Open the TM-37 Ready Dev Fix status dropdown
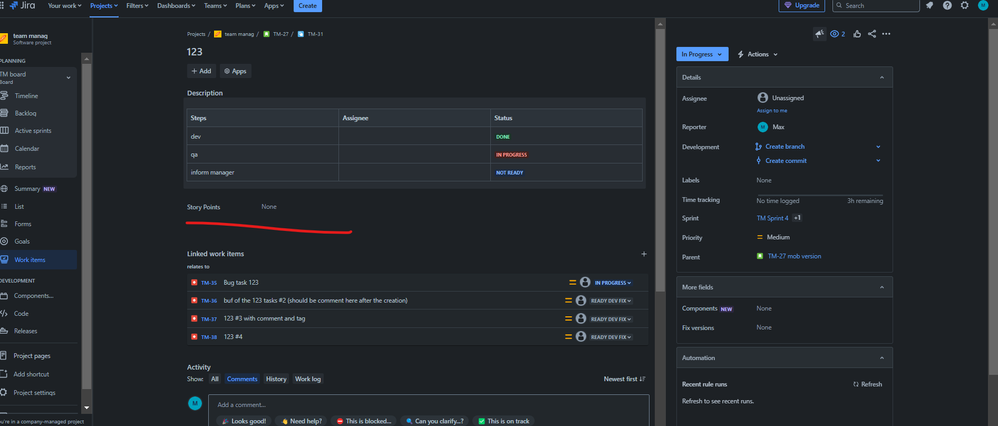 (611, 319)
